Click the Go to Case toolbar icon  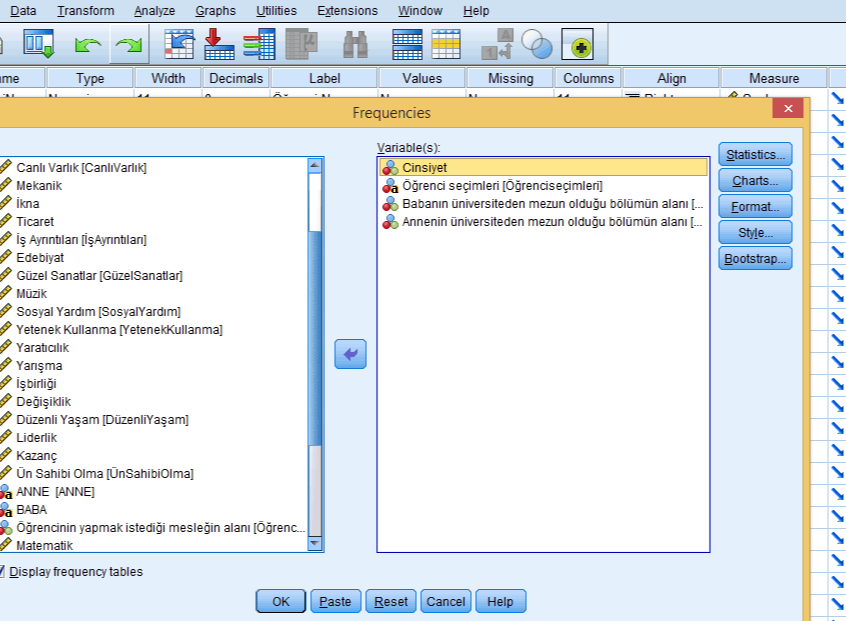pyautogui.click(x=178, y=44)
